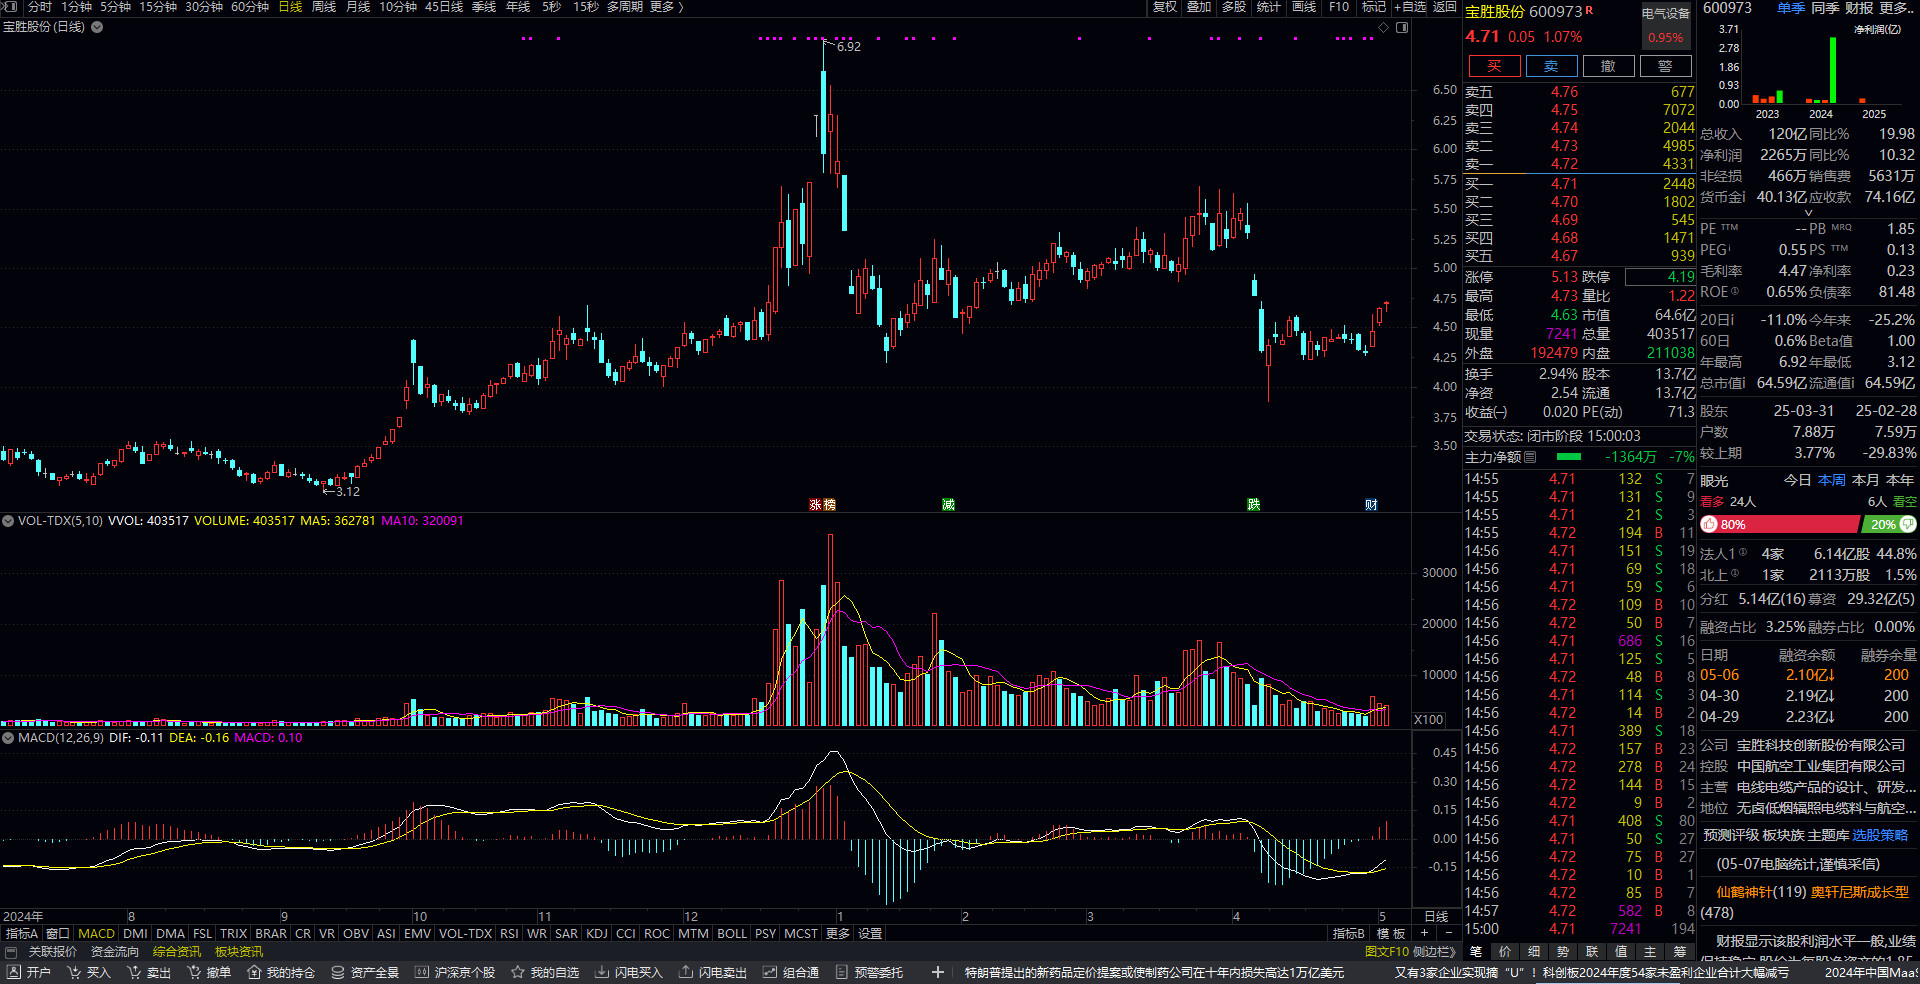
Task: Click the 开户 account icon in the bottom toolbar
Action: point(14,972)
